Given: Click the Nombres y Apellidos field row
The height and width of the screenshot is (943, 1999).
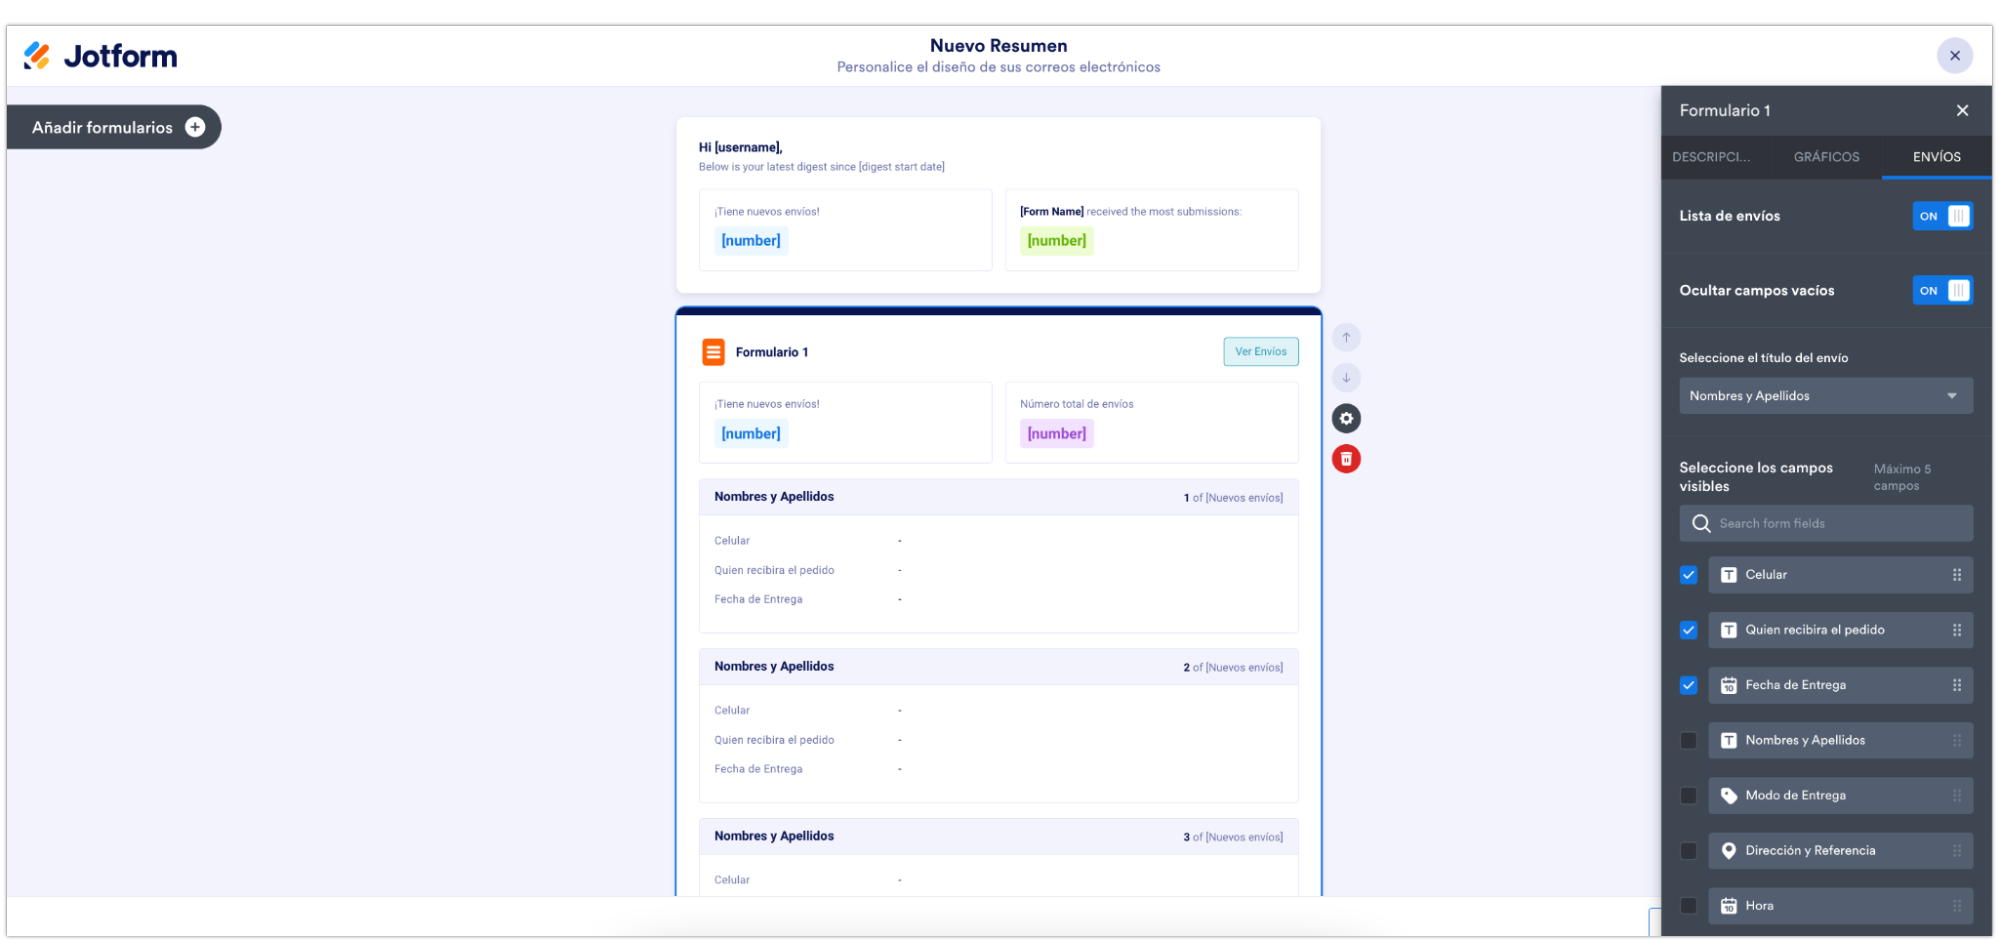Looking at the screenshot, I should [x=1840, y=741].
